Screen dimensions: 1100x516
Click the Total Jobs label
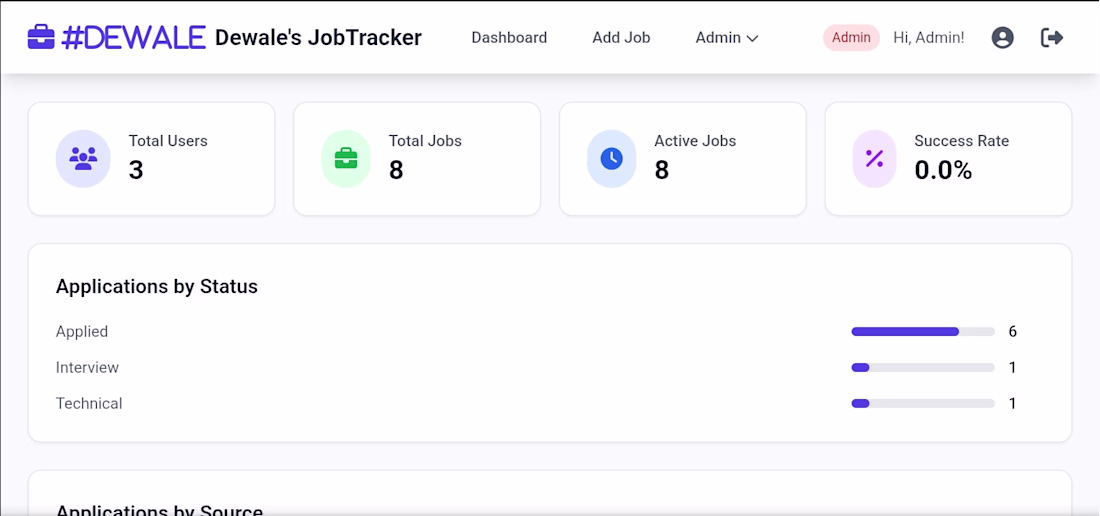[x=425, y=141]
